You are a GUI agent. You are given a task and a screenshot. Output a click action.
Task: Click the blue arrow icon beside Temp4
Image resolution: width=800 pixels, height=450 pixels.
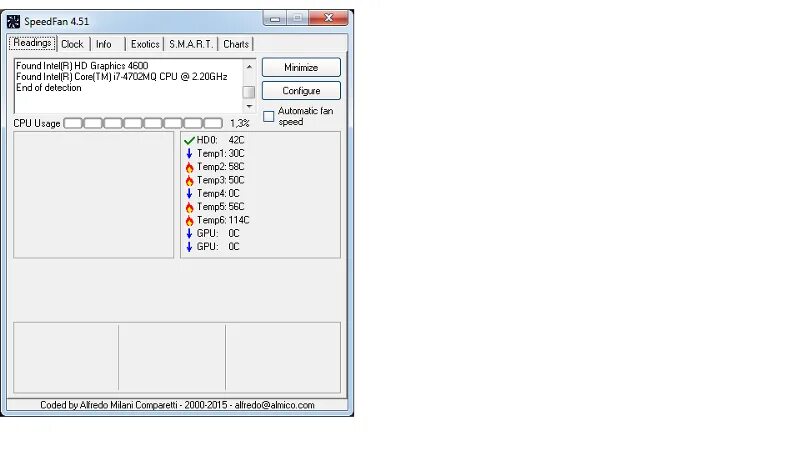tap(189, 193)
